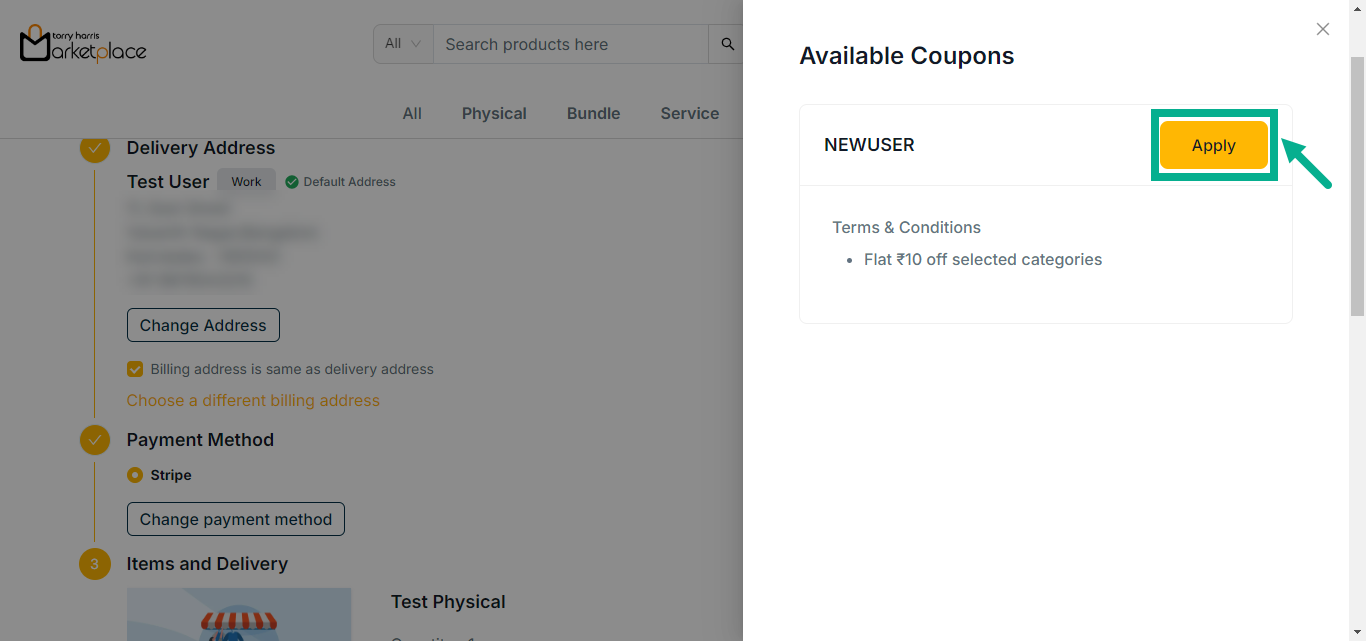The image size is (1366, 641).
Task: Click the Search products here field
Action: point(570,44)
